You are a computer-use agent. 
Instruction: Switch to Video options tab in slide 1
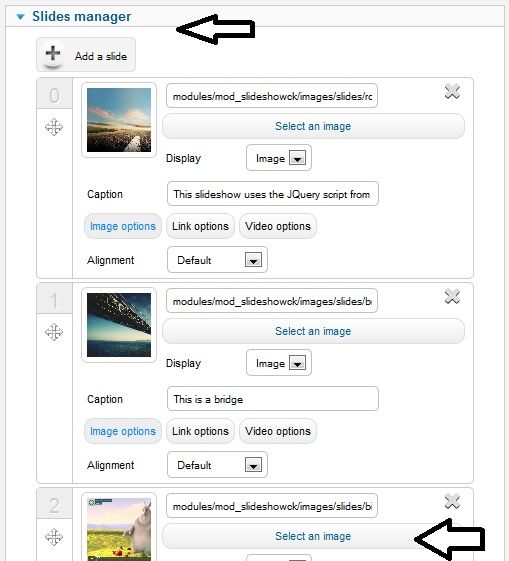278,431
